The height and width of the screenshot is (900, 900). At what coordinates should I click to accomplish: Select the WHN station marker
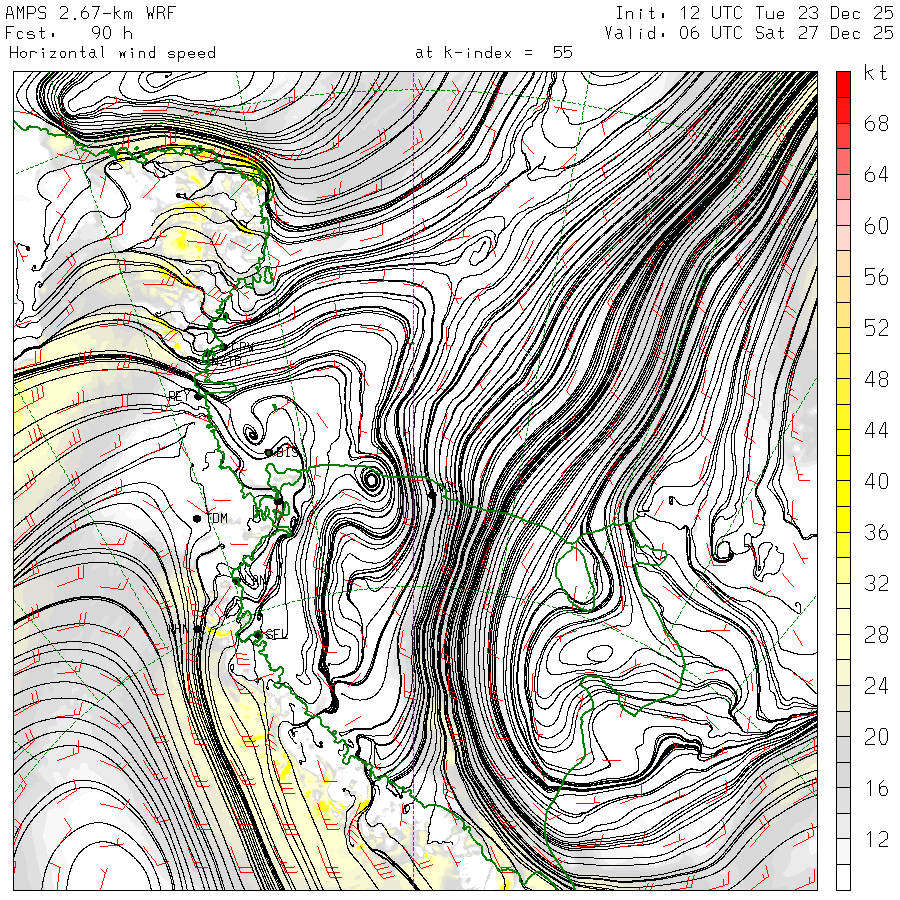198,629
